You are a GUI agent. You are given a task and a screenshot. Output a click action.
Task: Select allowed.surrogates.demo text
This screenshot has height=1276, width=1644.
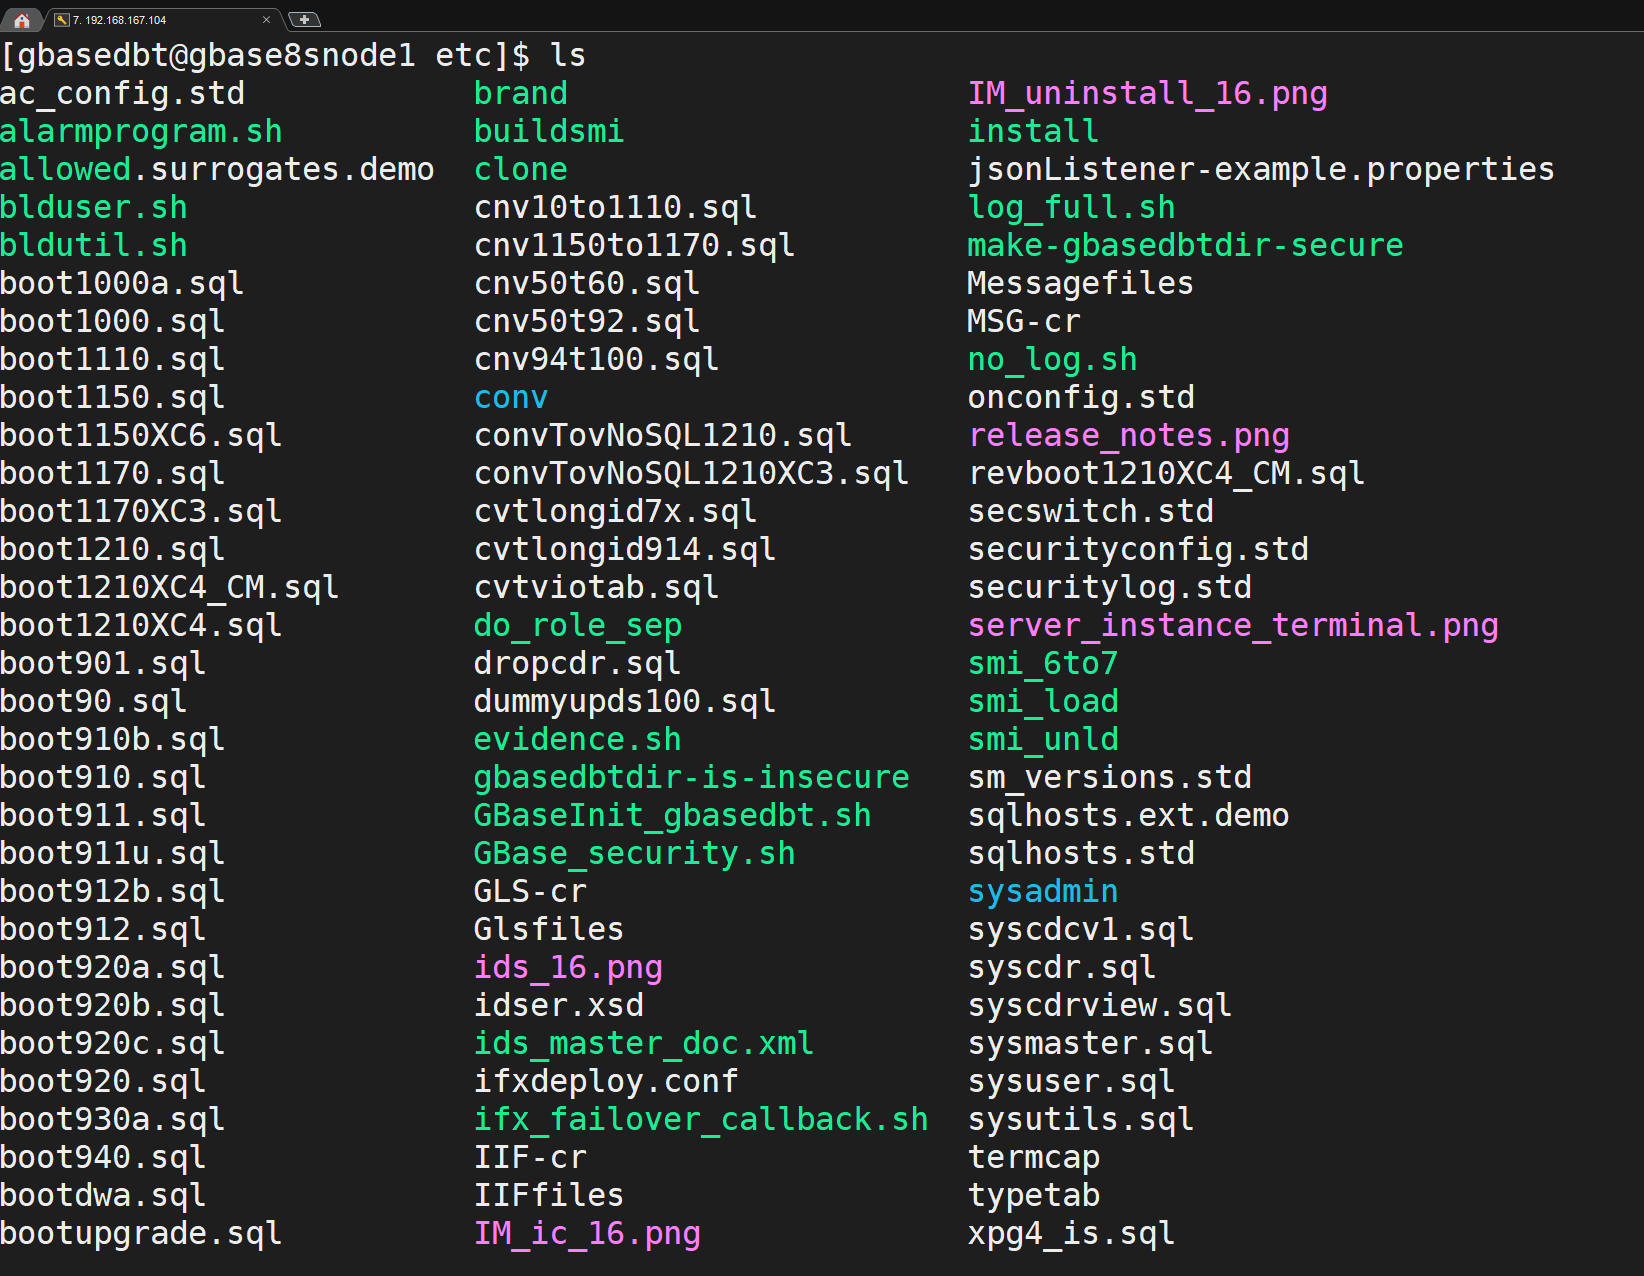[217, 170]
